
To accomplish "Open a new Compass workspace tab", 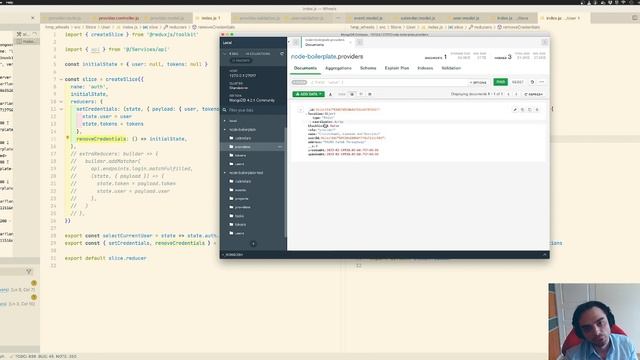I will [x=360, y=42].
